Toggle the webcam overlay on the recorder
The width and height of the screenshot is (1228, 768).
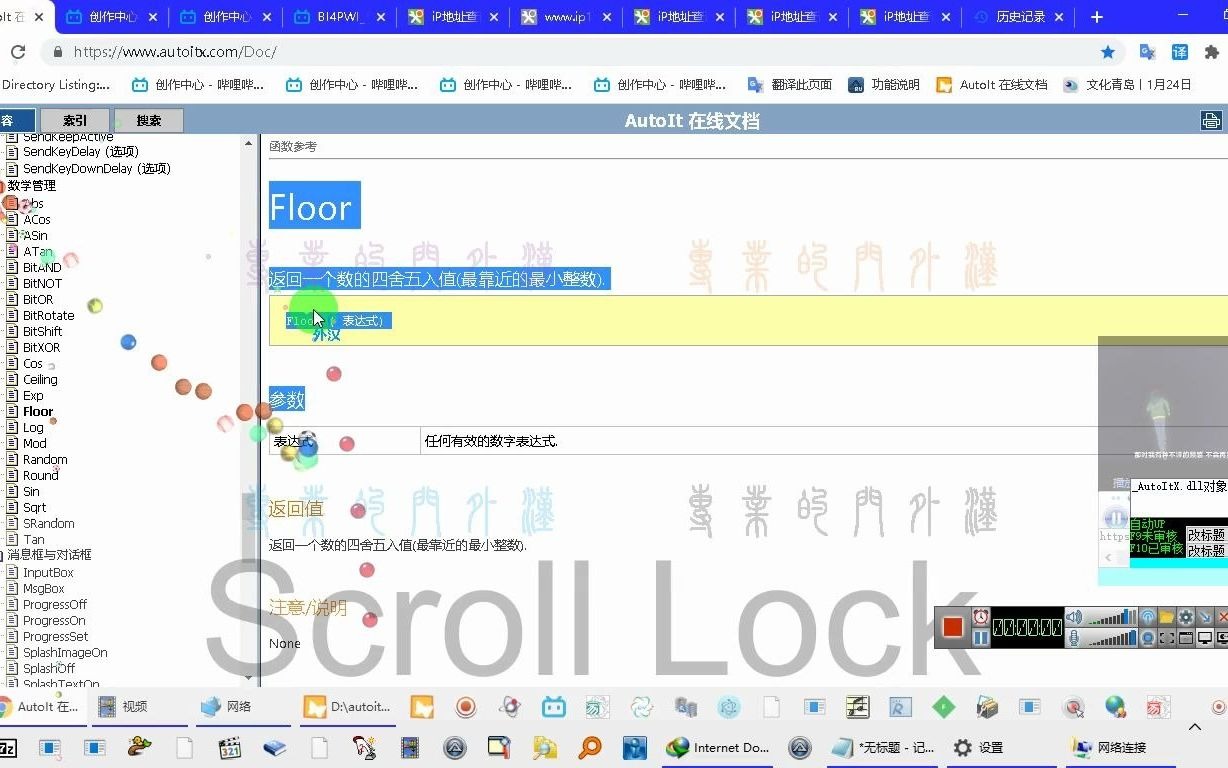tap(1149, 637)
